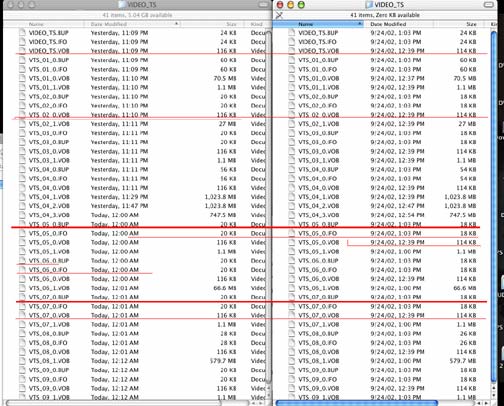Click the crossed-pencil read-only icon in right window
This screenshot has width=504, height=406.
click(x=279, y=15)
